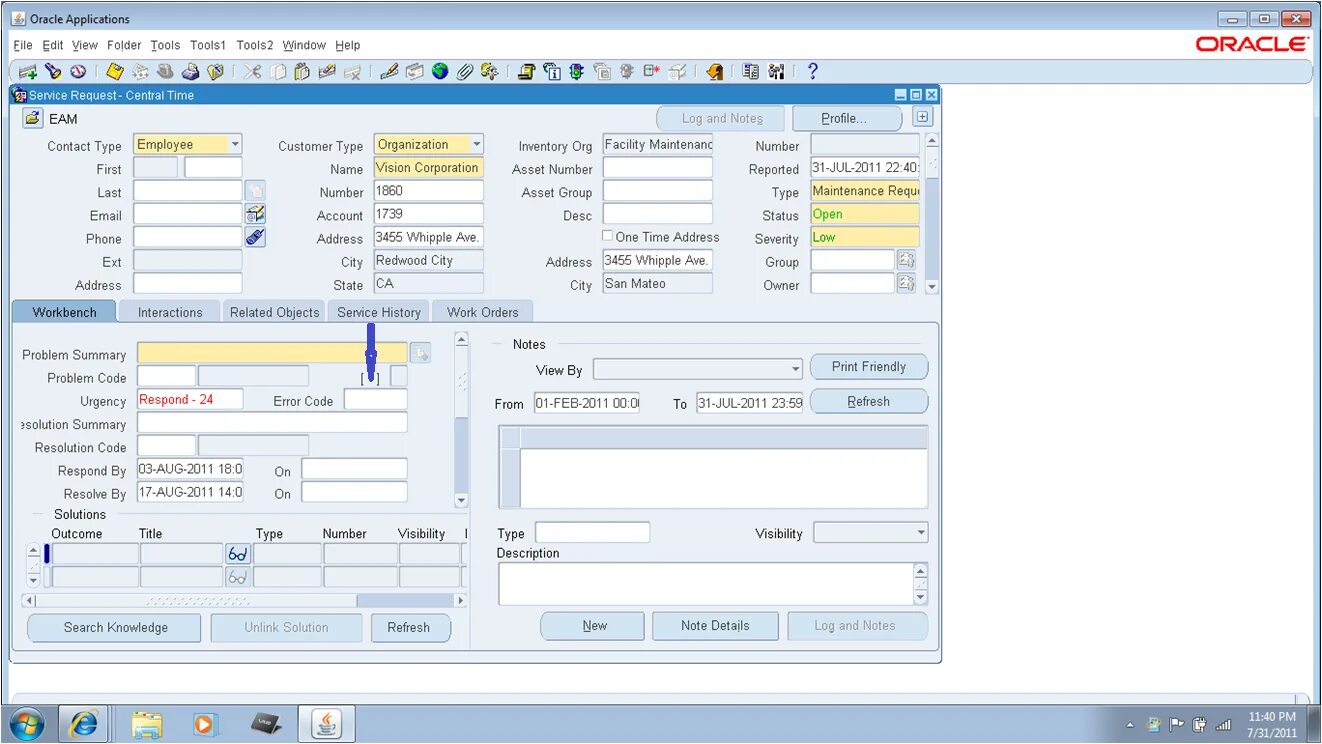Click the Cut scissors toolbar icon

(x=253, y=72)
